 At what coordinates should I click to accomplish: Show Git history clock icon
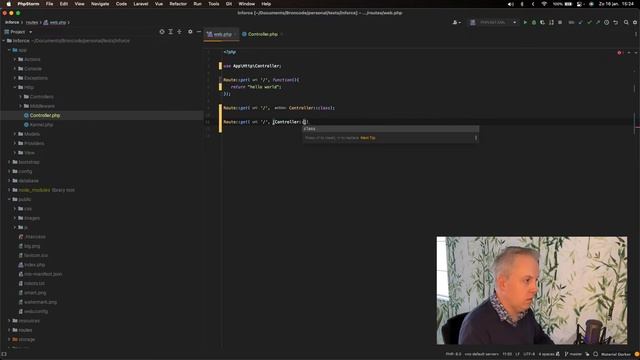click(x=607, y=22)
